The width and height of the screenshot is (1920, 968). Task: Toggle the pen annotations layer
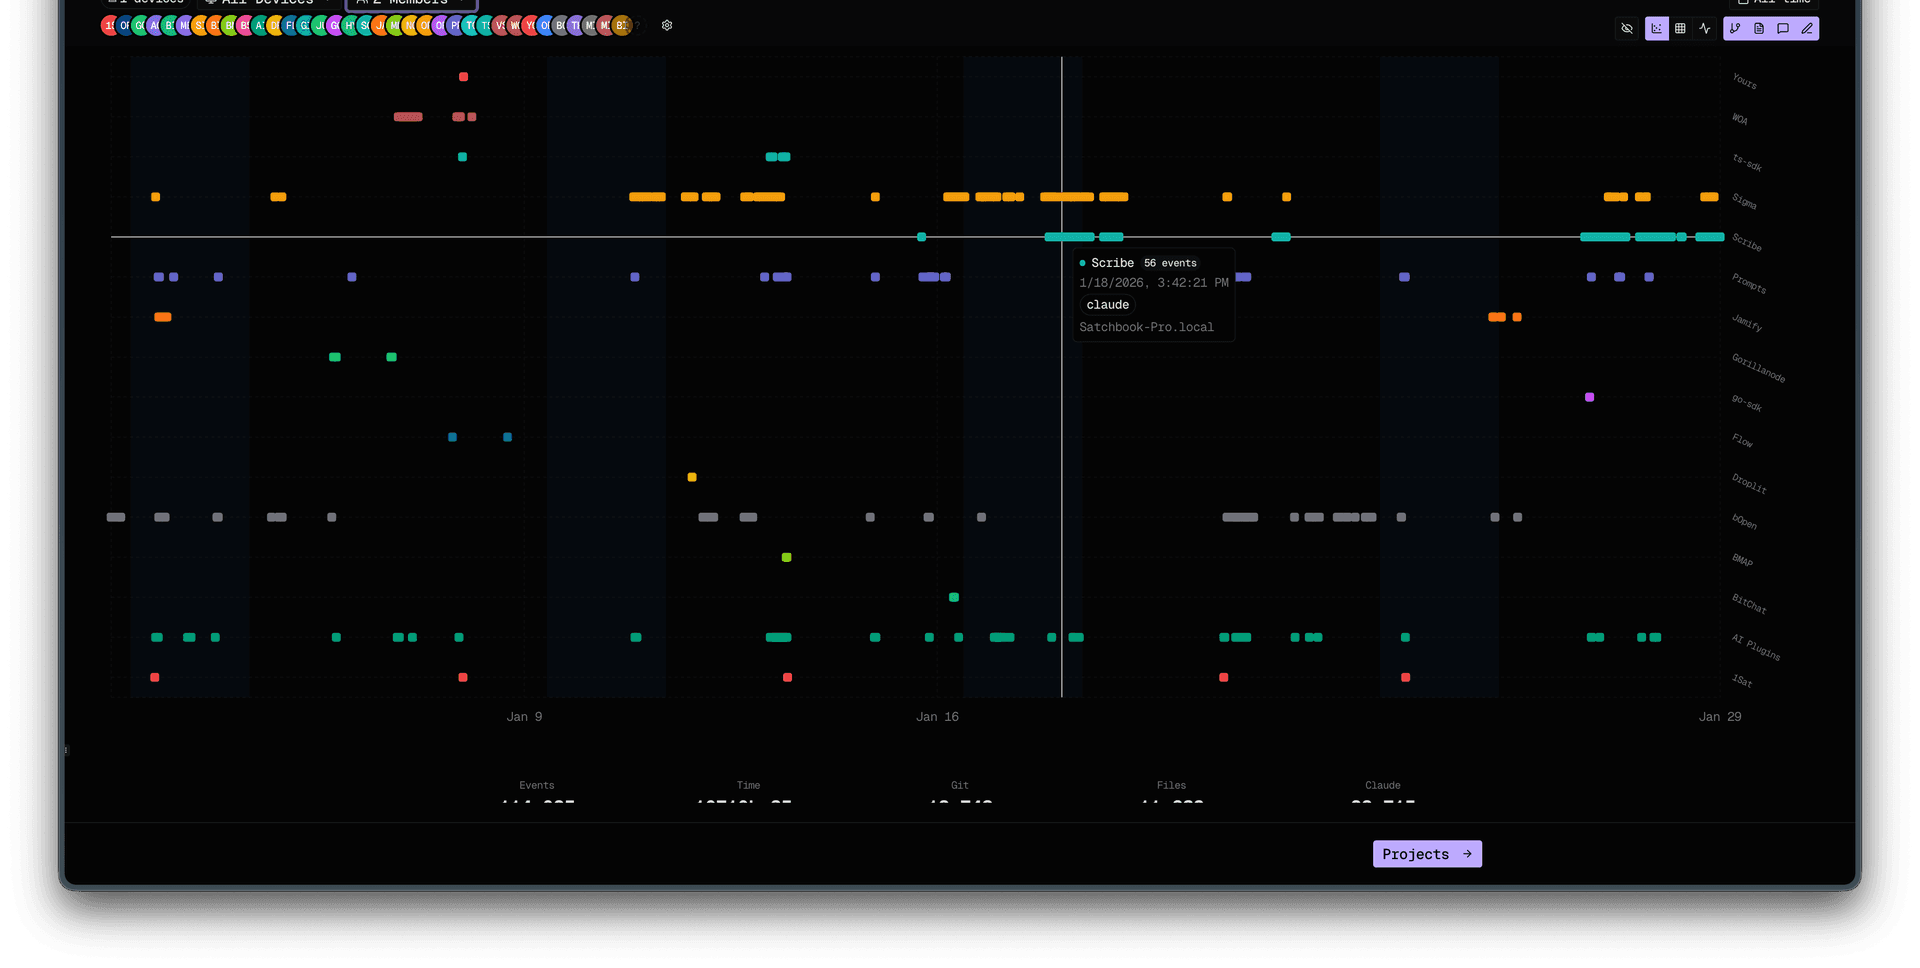[1807, 28]
